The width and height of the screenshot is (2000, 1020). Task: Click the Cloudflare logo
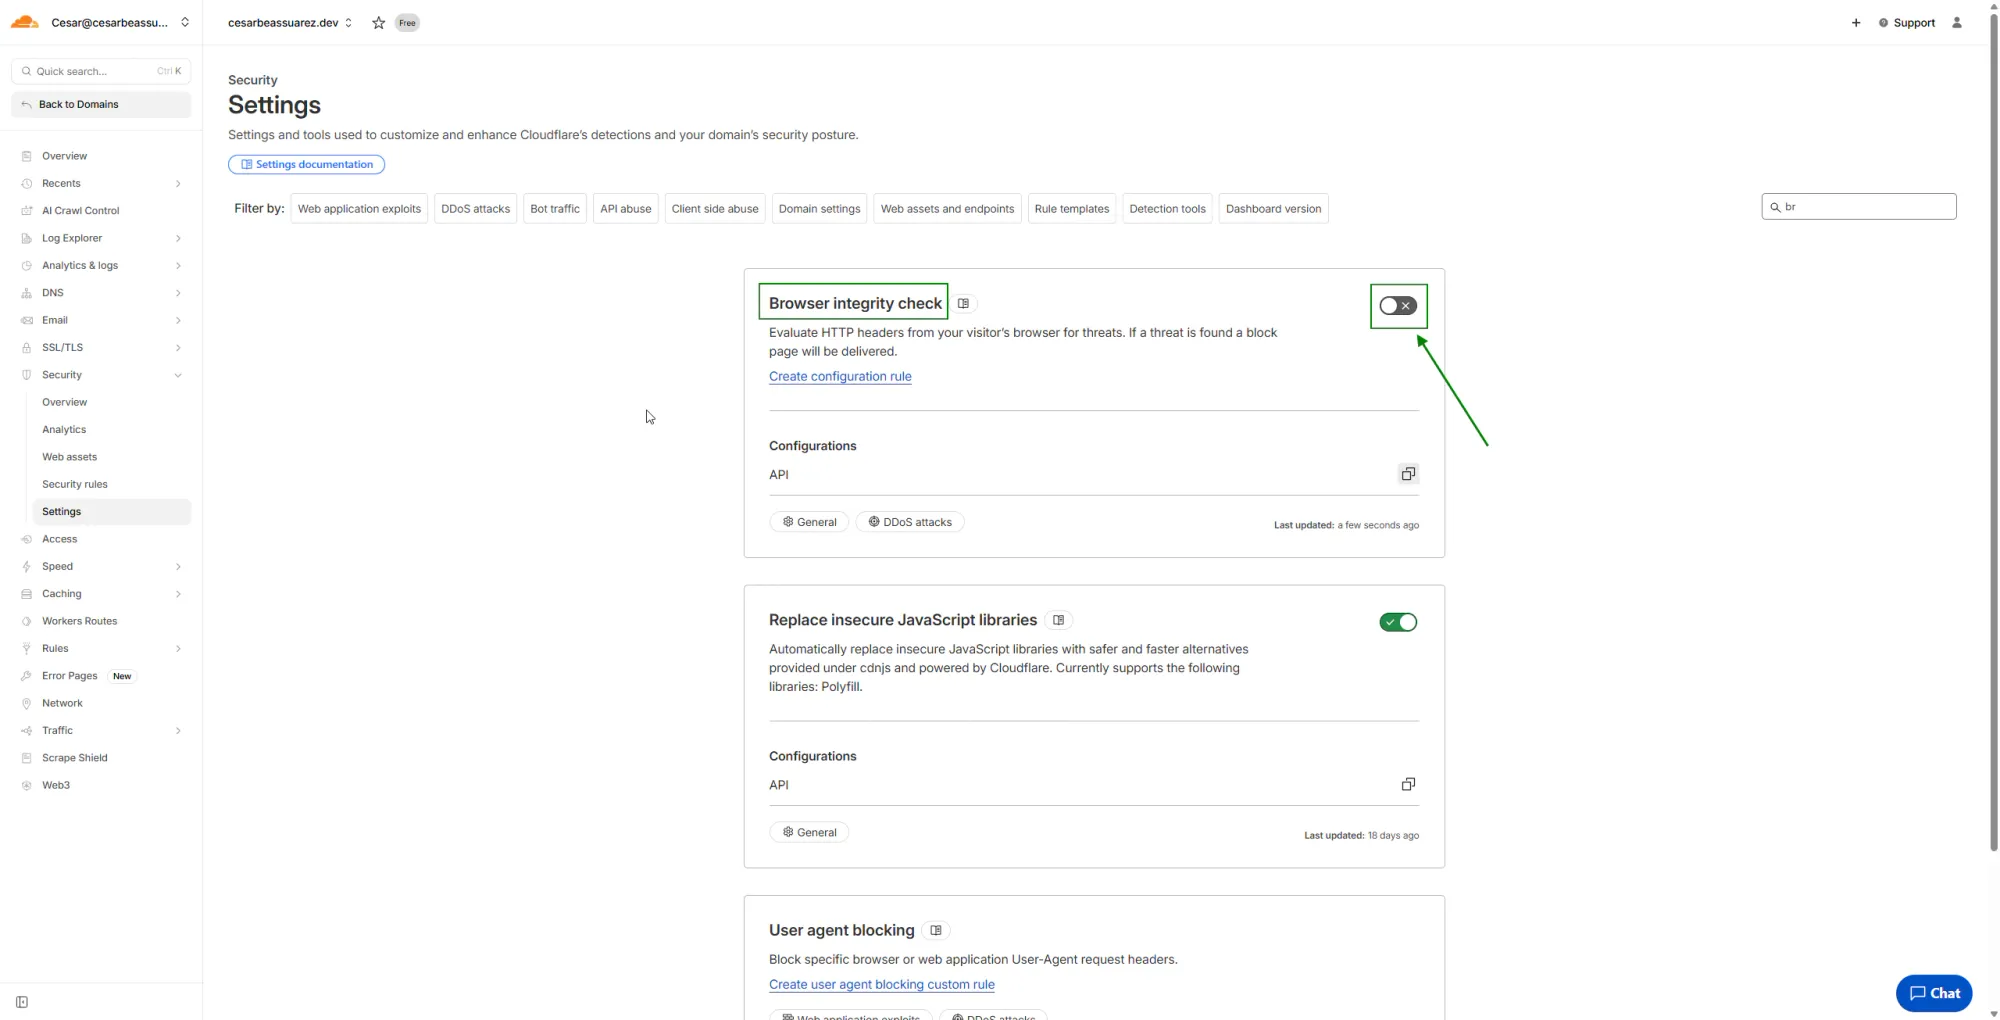(24, 21)
